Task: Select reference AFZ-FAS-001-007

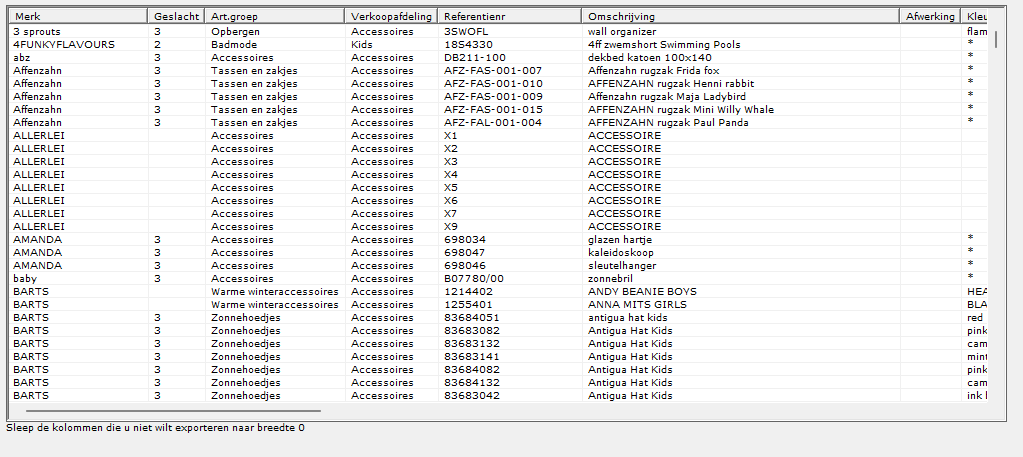Action: click(493, 71)
